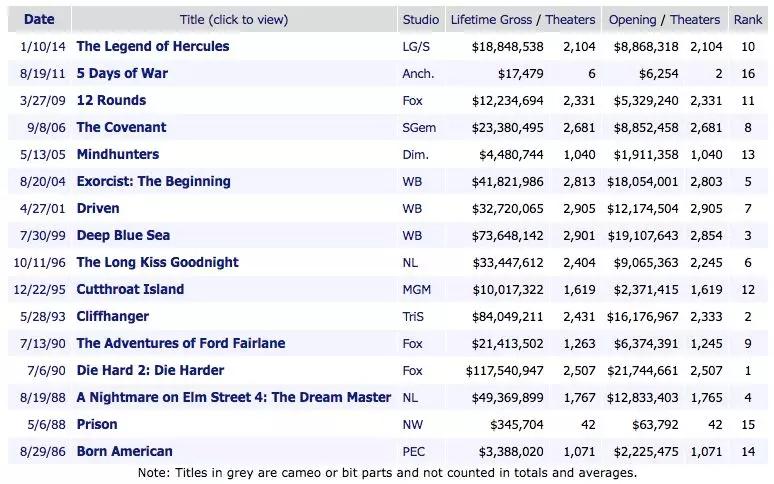Open The Long Kiss Goodnight

157,262
